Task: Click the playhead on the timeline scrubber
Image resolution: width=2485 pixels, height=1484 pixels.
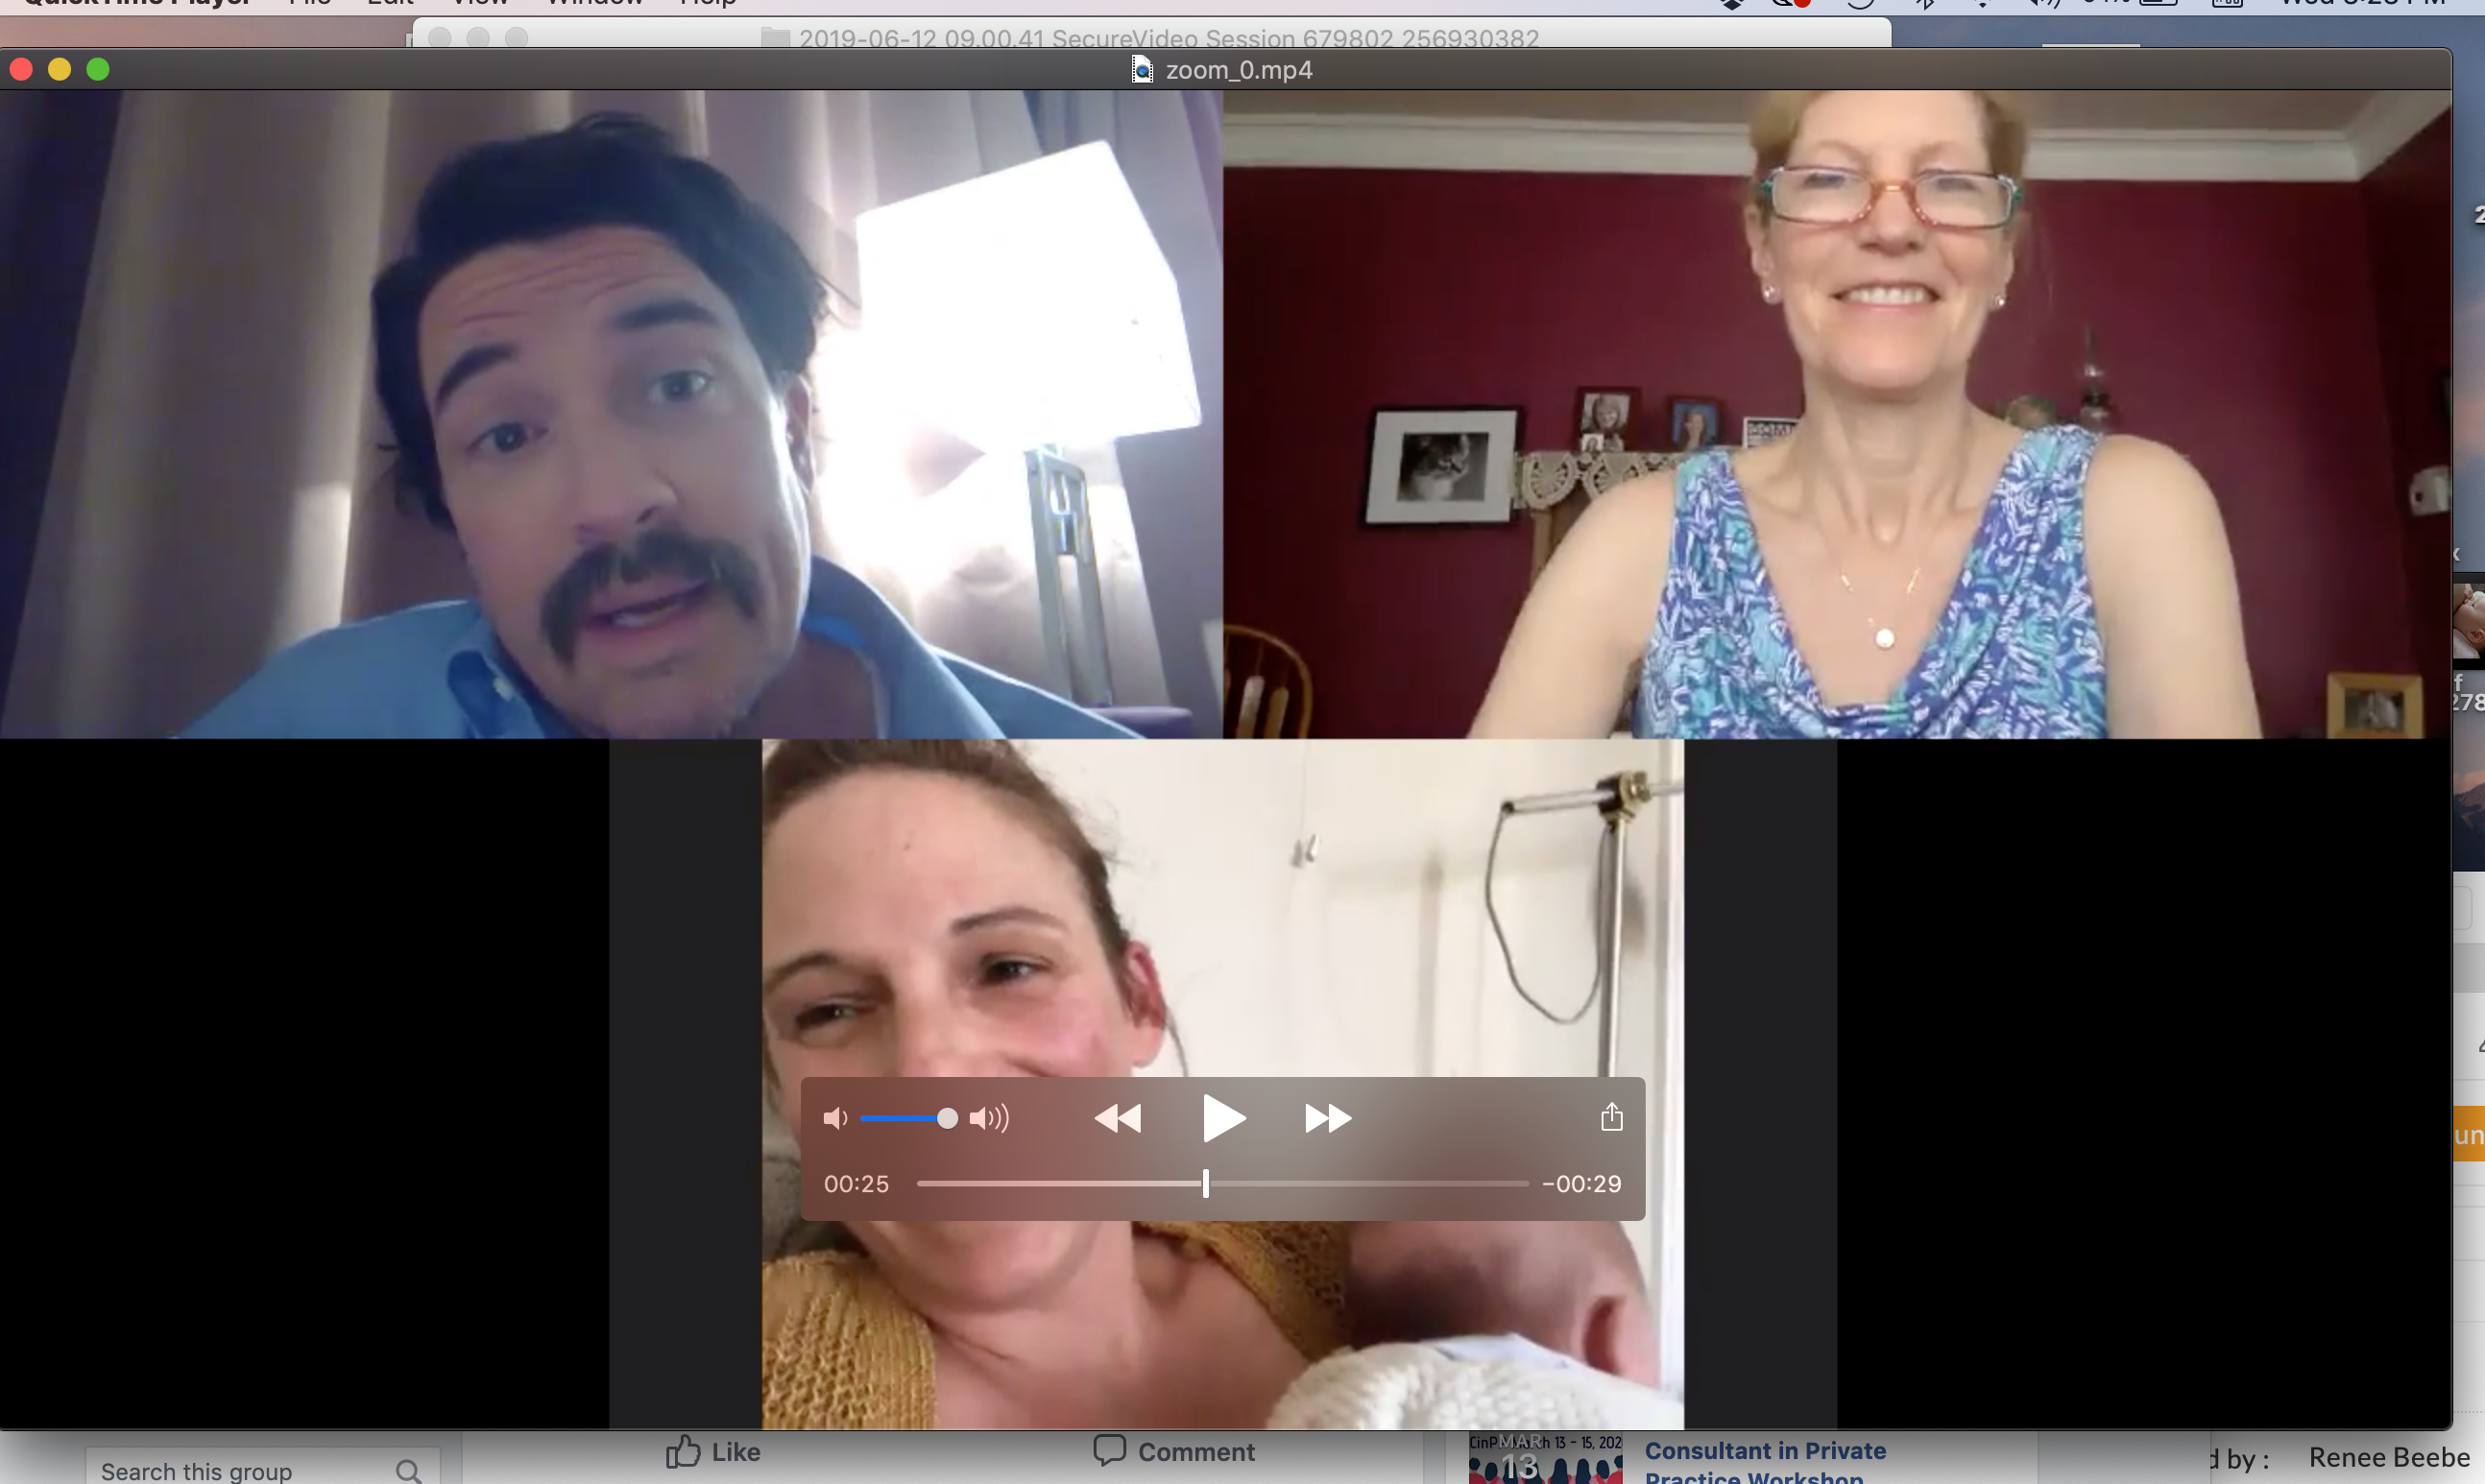Action: coord(1206,1183)
